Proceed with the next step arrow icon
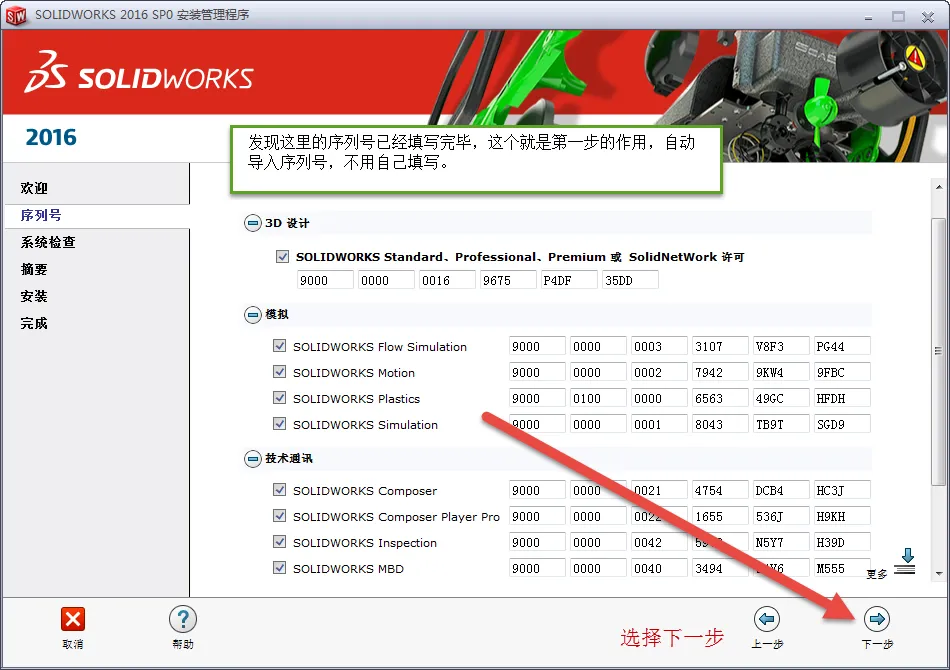This screenshot has width=950, height=670. 877,619
